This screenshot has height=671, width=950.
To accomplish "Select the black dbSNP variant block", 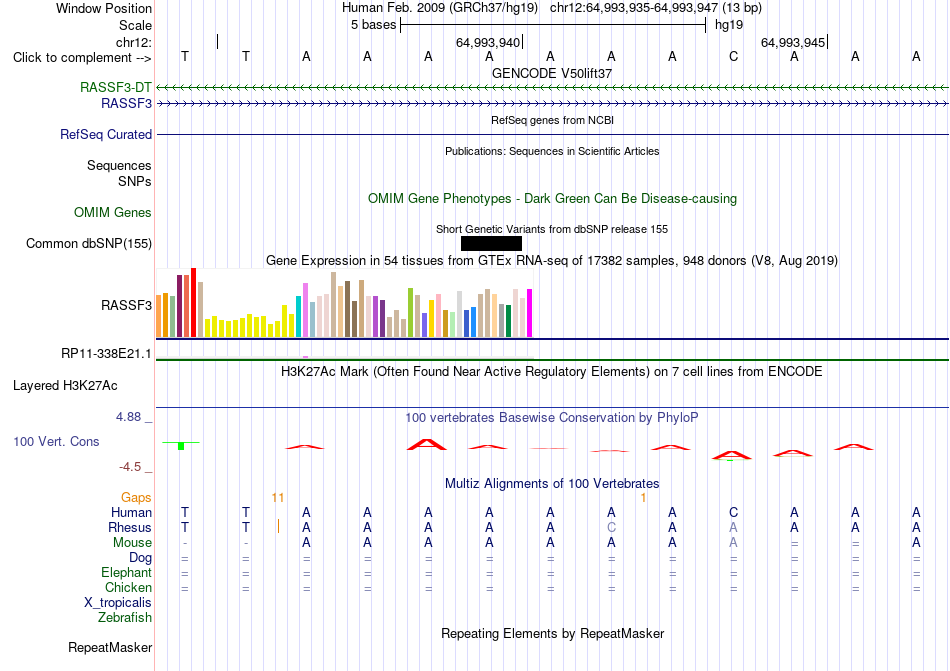I will (x=491, y=243).
